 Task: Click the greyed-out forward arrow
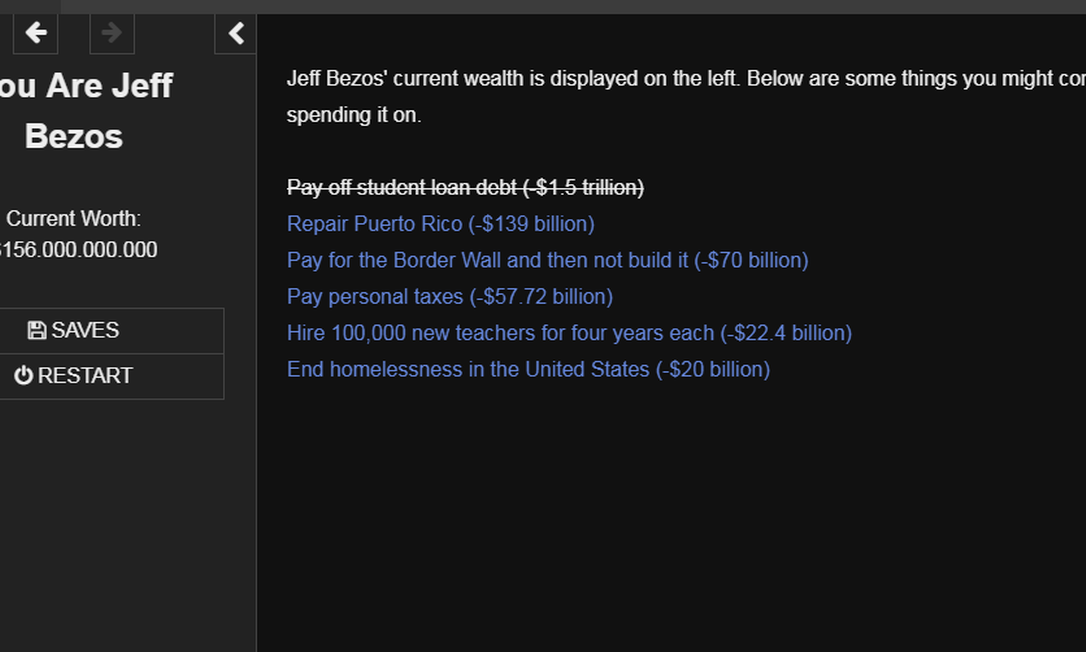click(x=112, y=33)
